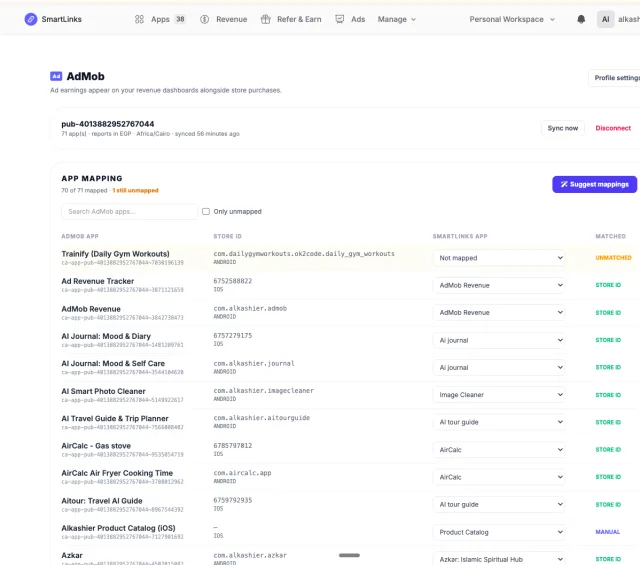The width and height of the screenshot is (640, 565).
Task: Click the Revenue dollar icon
Action: click(204, 19)
